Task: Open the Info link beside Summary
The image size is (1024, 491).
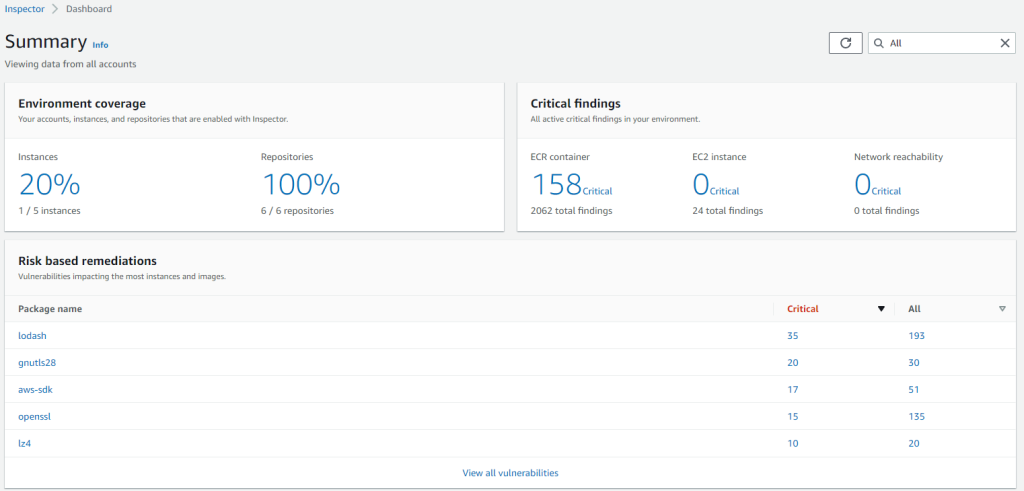Action: point(101,45)
